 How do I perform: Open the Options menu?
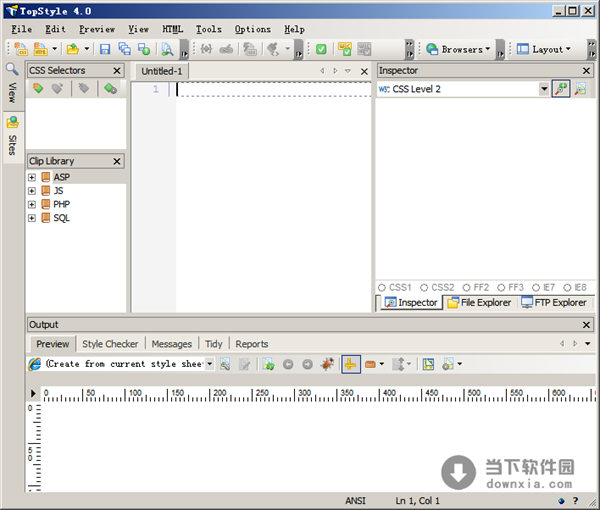click(253, 29)
